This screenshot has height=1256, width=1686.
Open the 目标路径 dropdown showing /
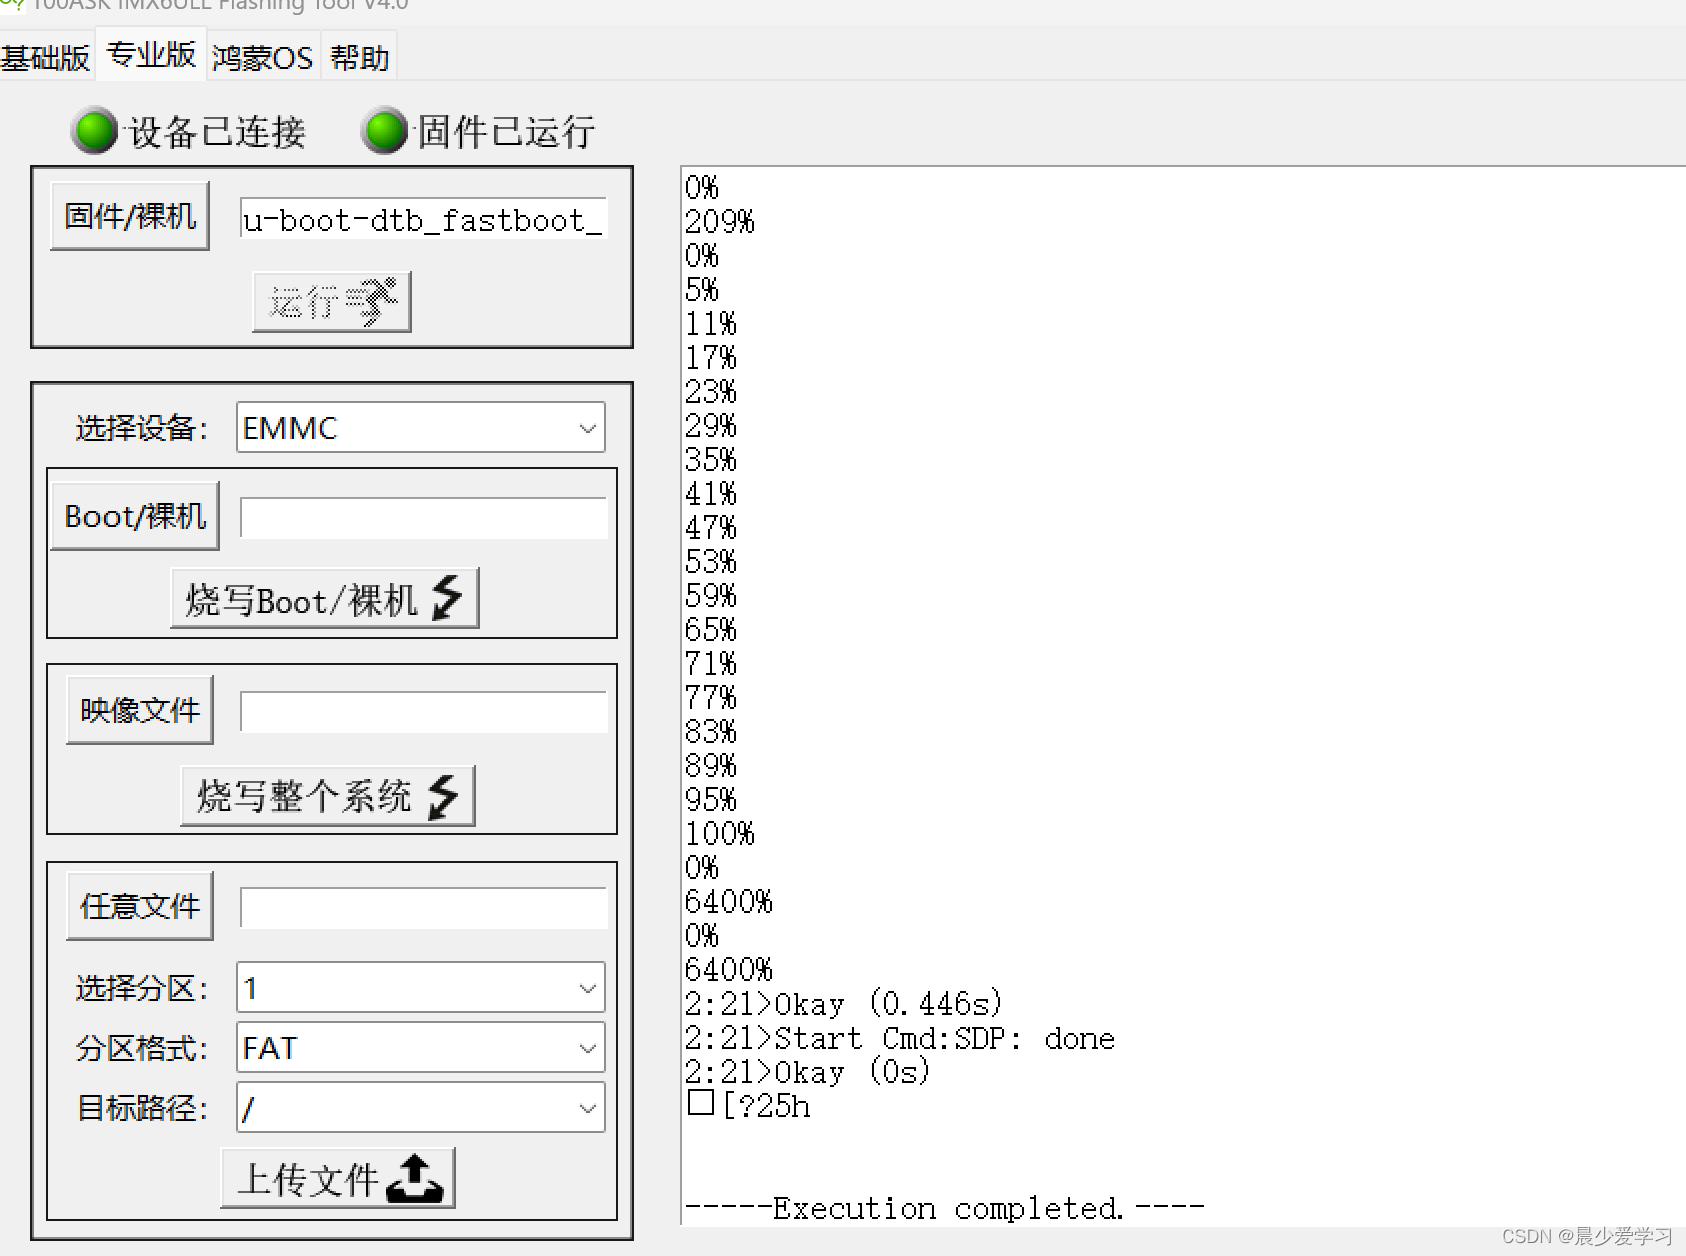(421, 1108)
